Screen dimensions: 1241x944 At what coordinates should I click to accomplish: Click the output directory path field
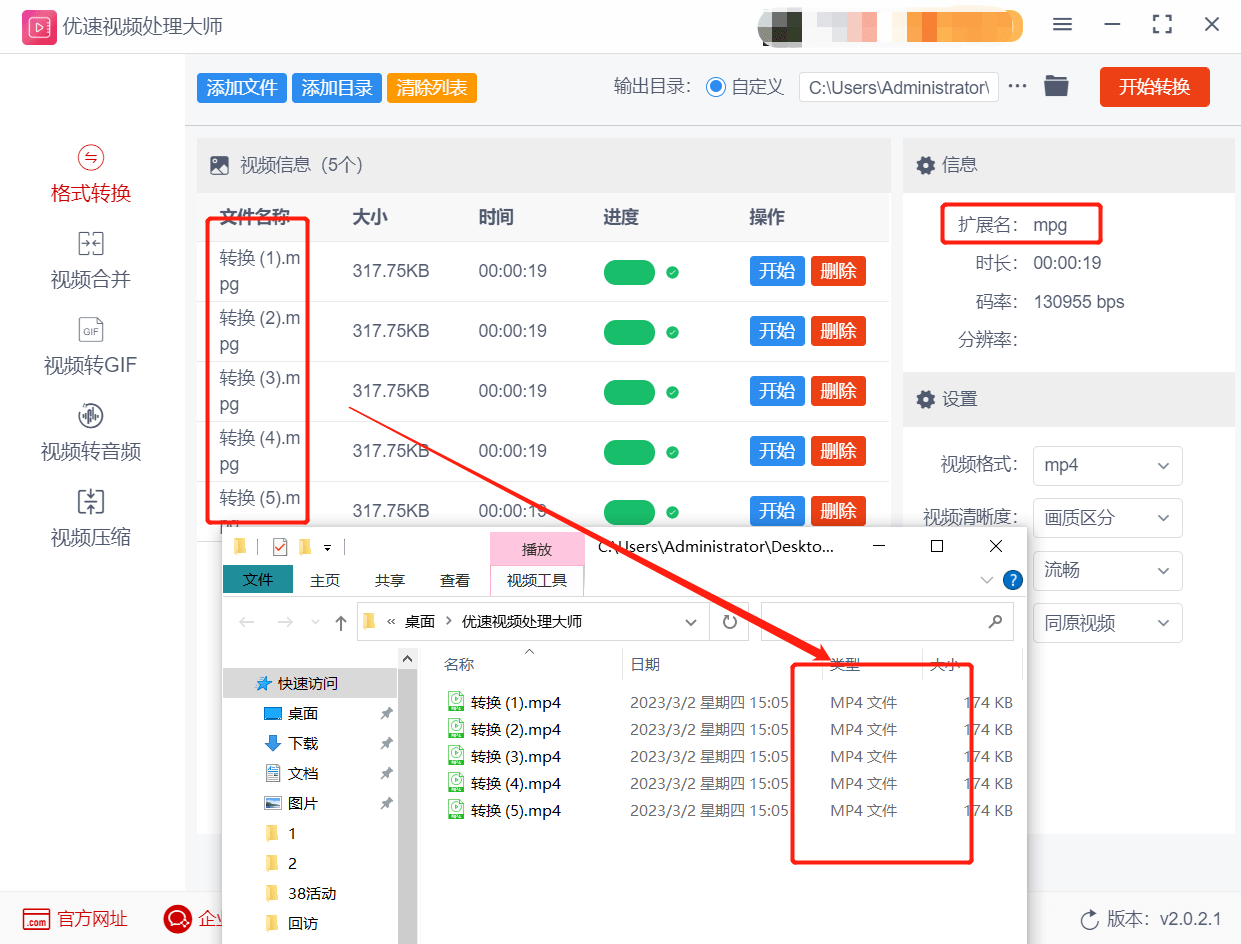[x=899, y=87]
